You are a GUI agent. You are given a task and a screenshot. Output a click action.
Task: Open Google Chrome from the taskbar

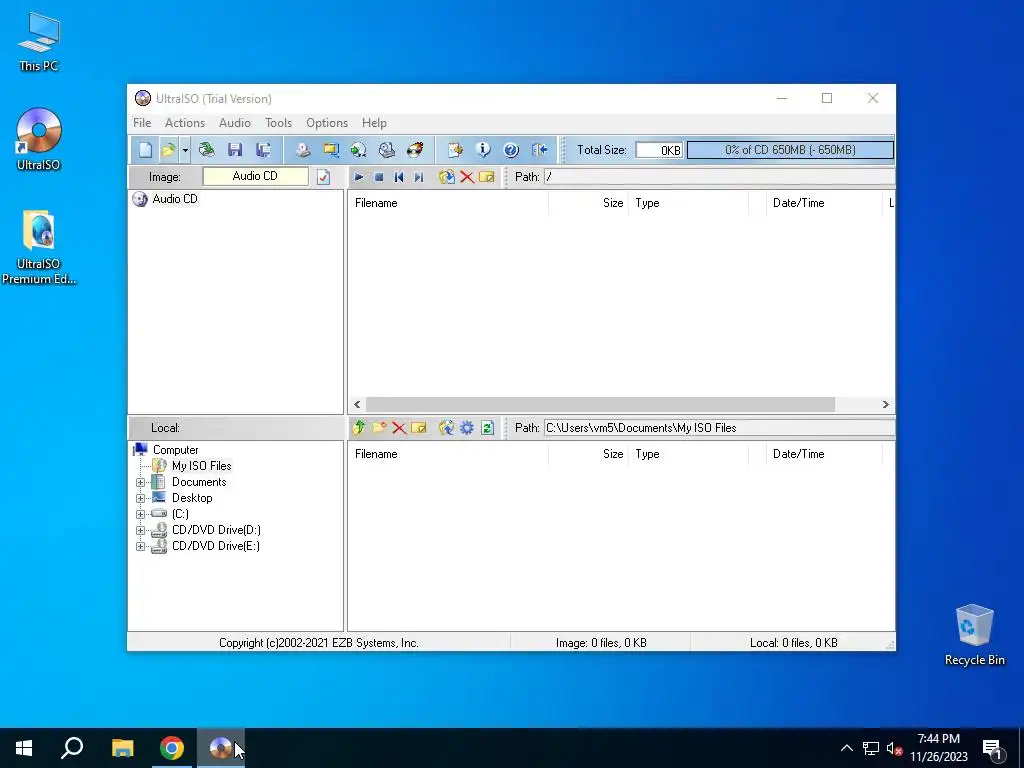[172, 748]
